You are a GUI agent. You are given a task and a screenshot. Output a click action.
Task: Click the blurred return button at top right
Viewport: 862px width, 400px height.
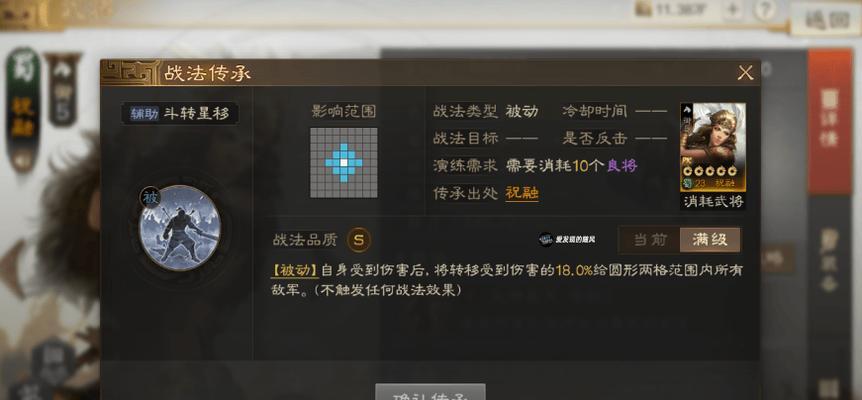(825, 20)
